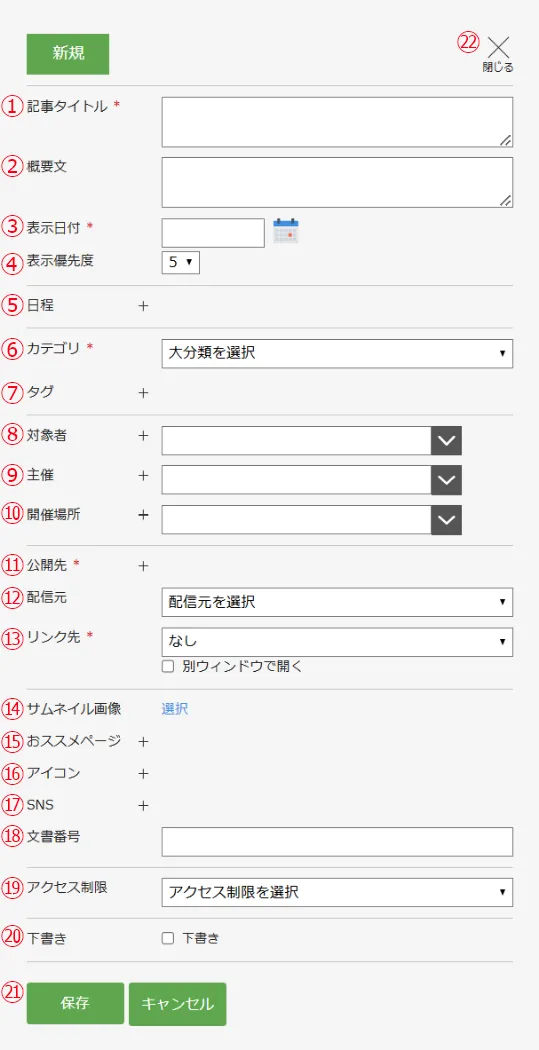The width and height of the screenshot is (539, 1050).
Task: Click the アクセス制限 label text
Action: point(67,888)
